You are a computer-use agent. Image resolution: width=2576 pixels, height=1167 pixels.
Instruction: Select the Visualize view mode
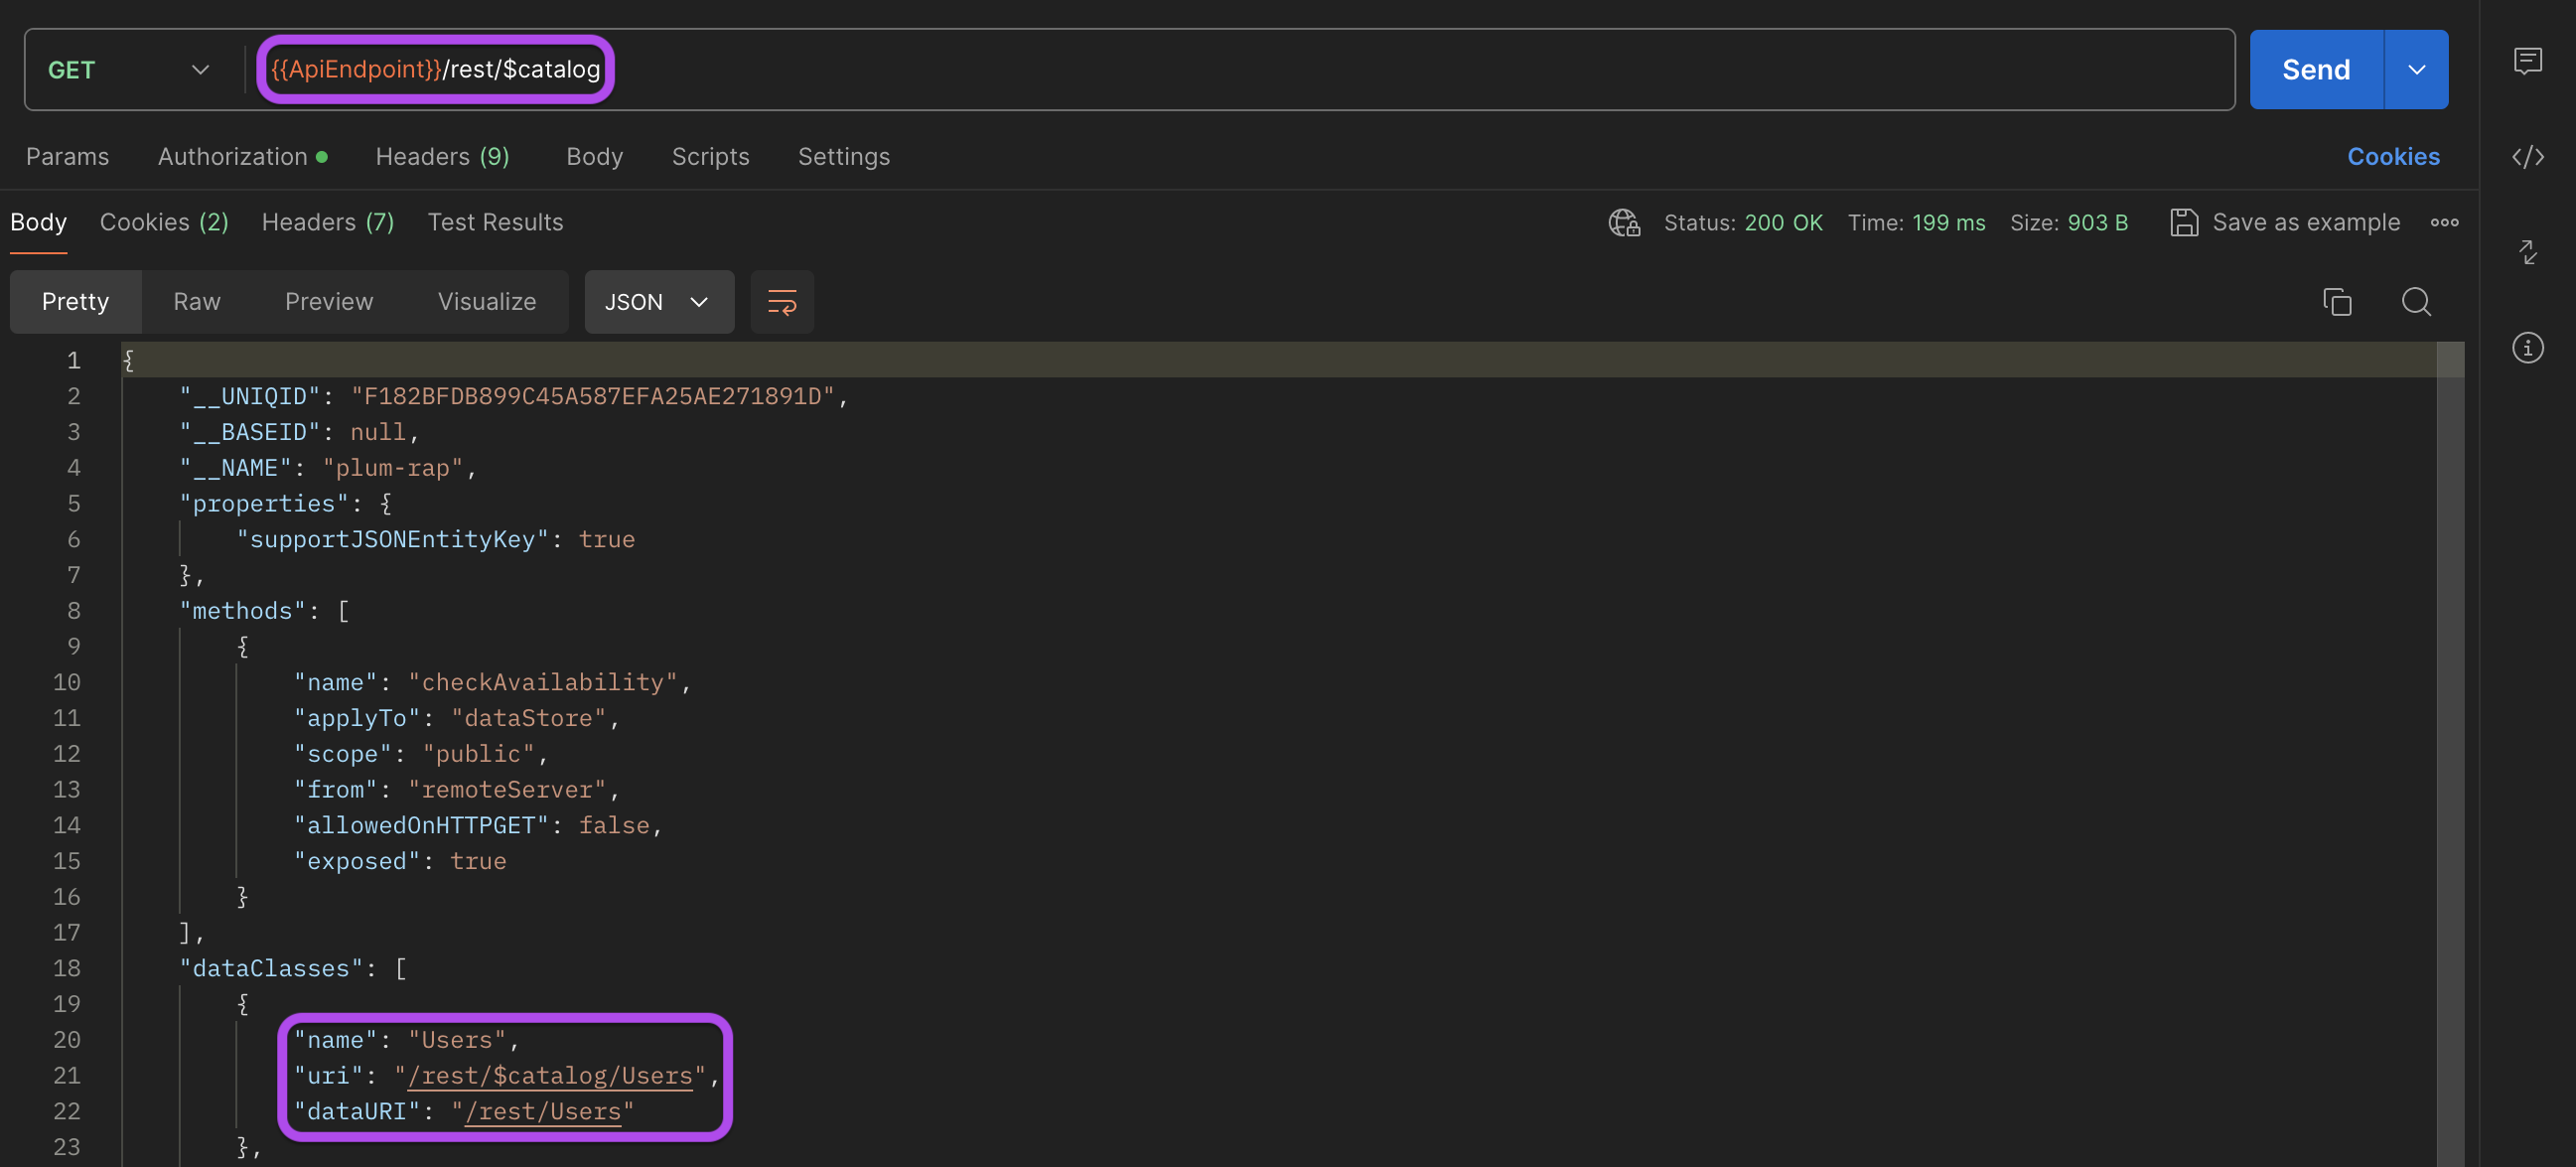tap(486, 301)
